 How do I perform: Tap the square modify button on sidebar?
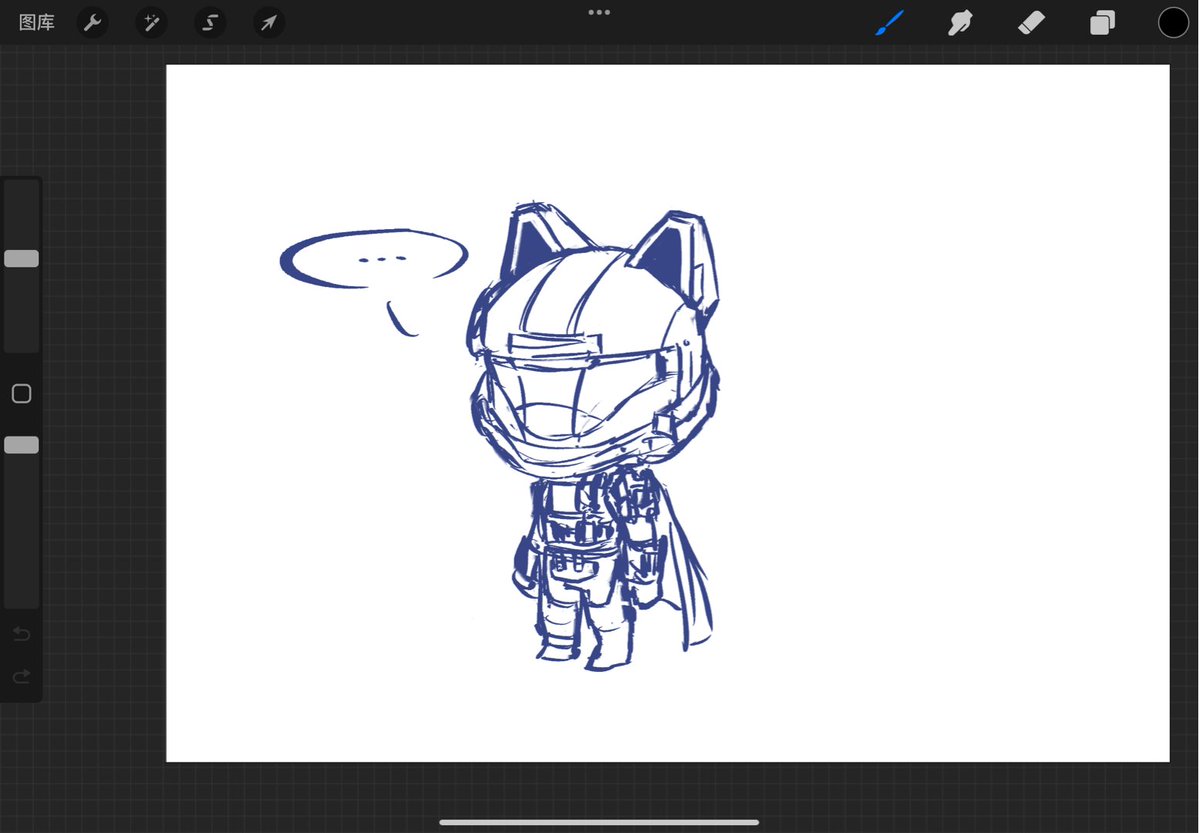pos(21,394)
